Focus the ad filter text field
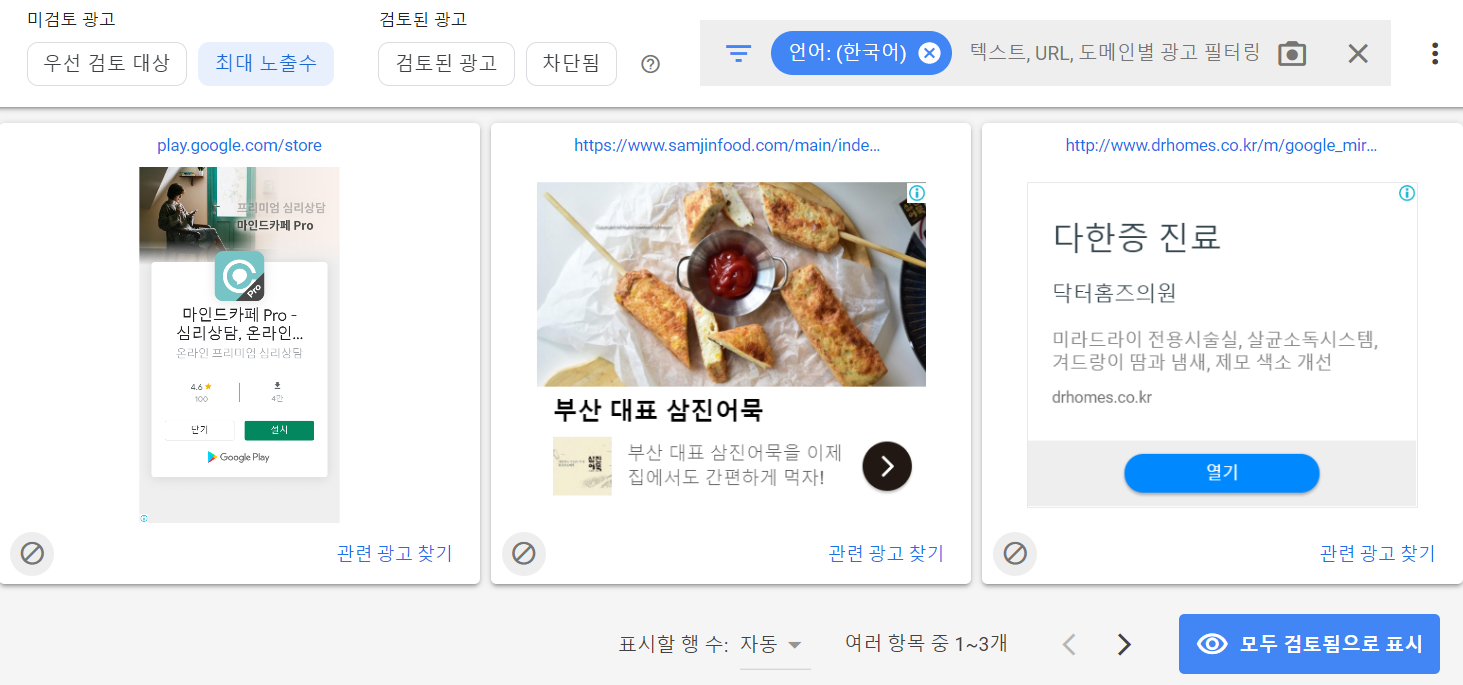The image size is (1463, 685). pos(1114,53)
